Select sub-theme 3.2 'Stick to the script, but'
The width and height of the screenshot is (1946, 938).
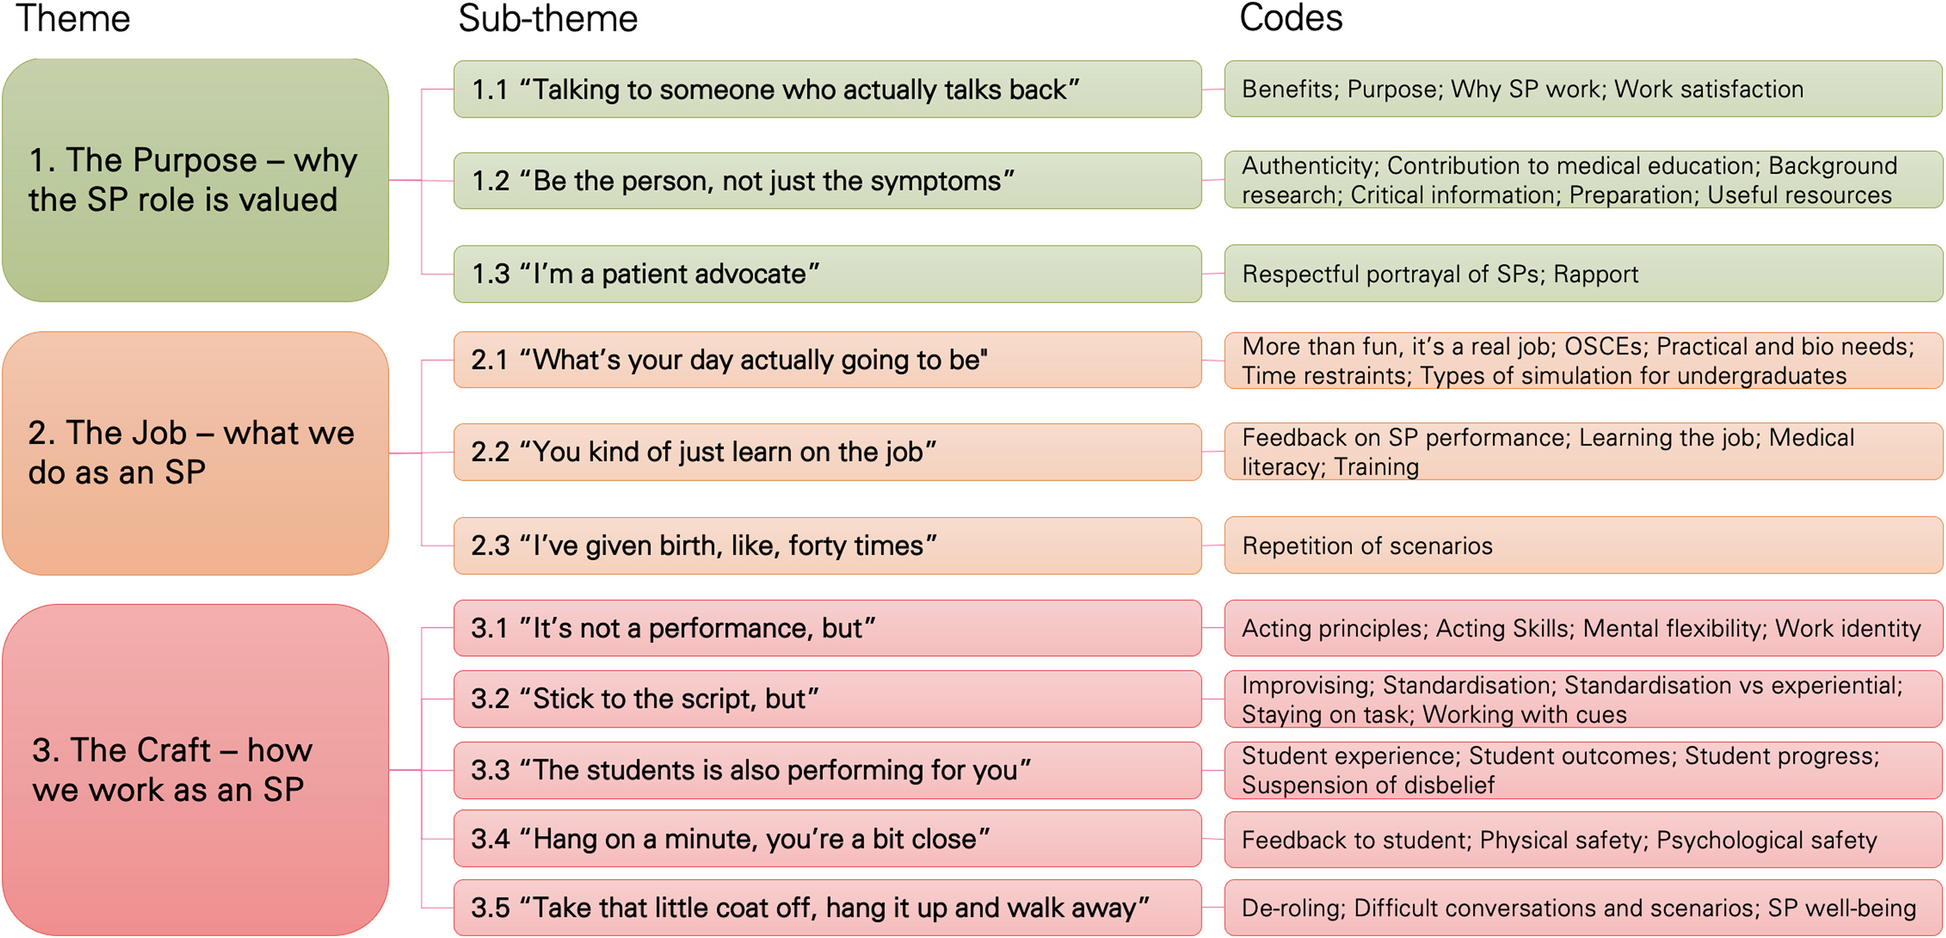[827, 699]
